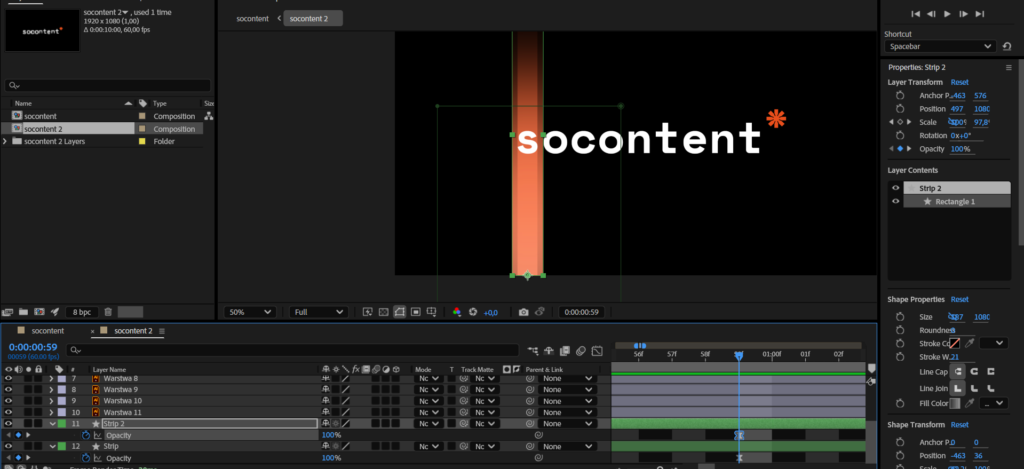The height and width of the screenshot is (469, 1024).
Task: Open the 8 bpc color depth setting
Action: tap(82, 312)
